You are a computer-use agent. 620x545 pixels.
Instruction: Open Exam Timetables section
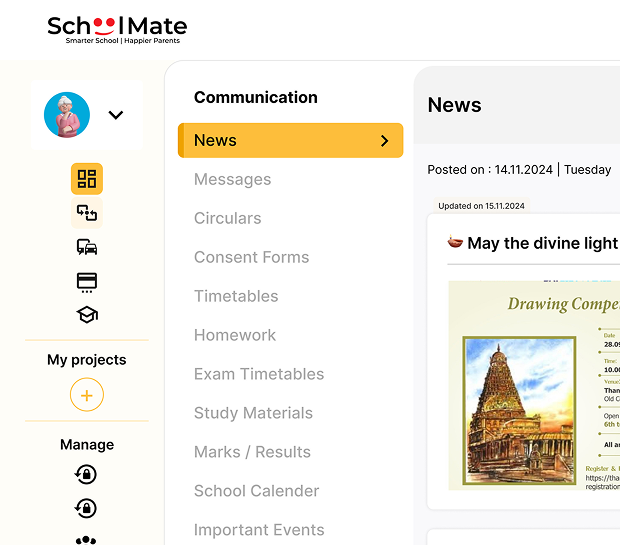[259, 374]
